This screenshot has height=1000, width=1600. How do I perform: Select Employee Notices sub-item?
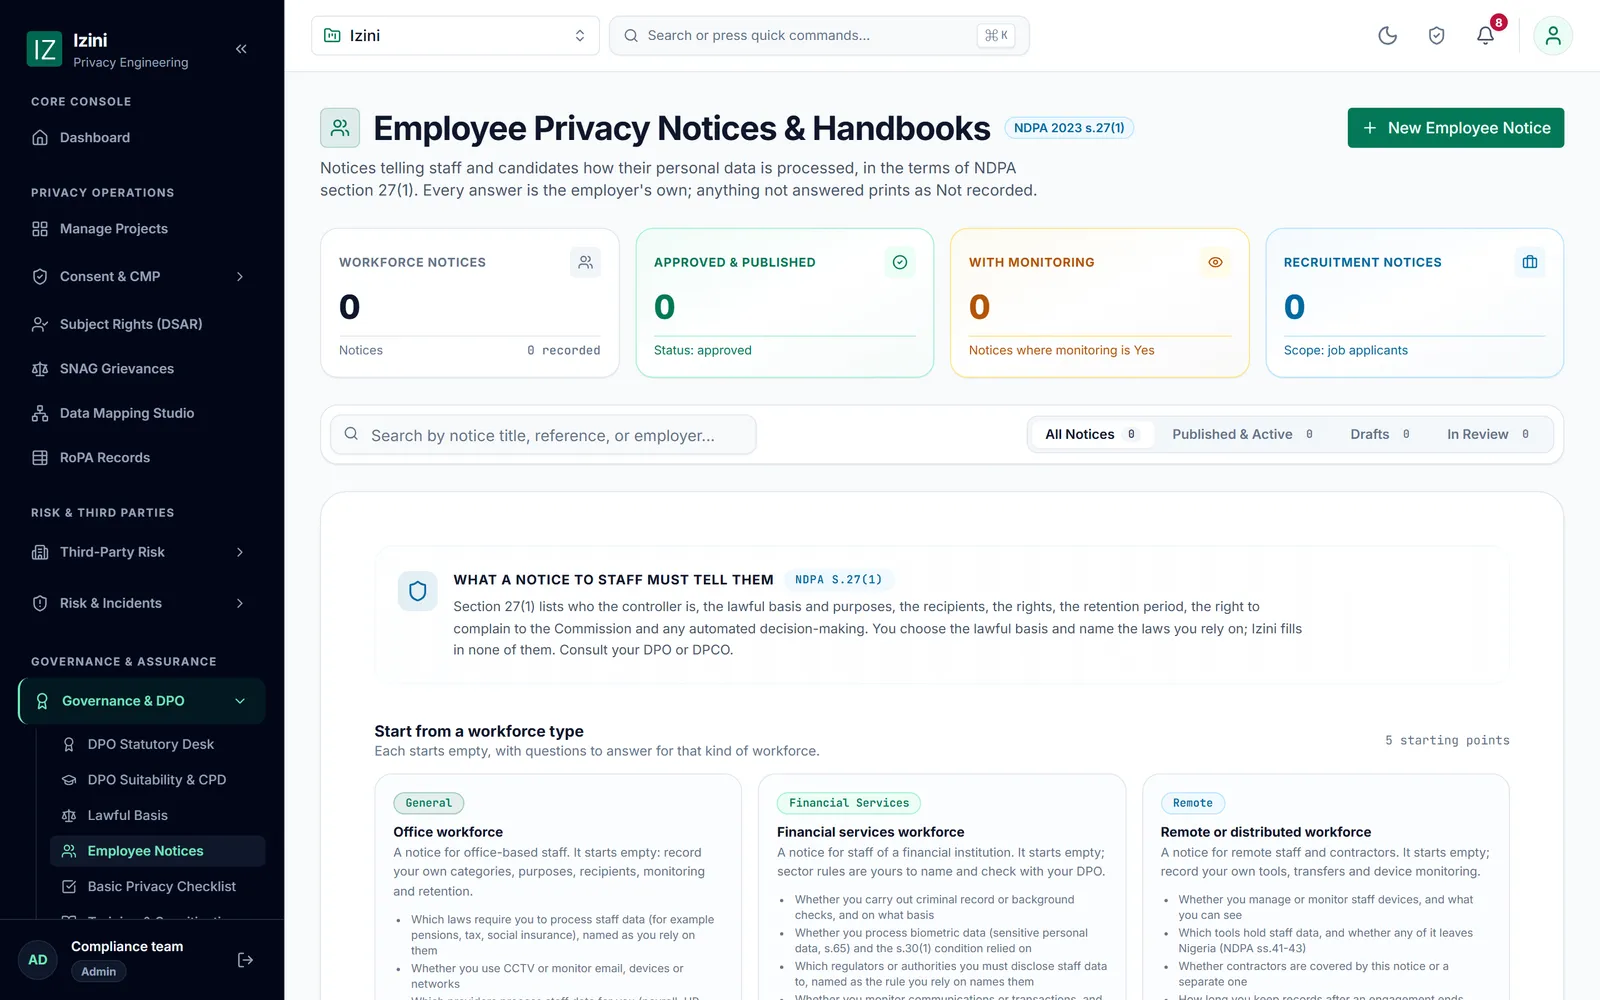coord(157,851)
